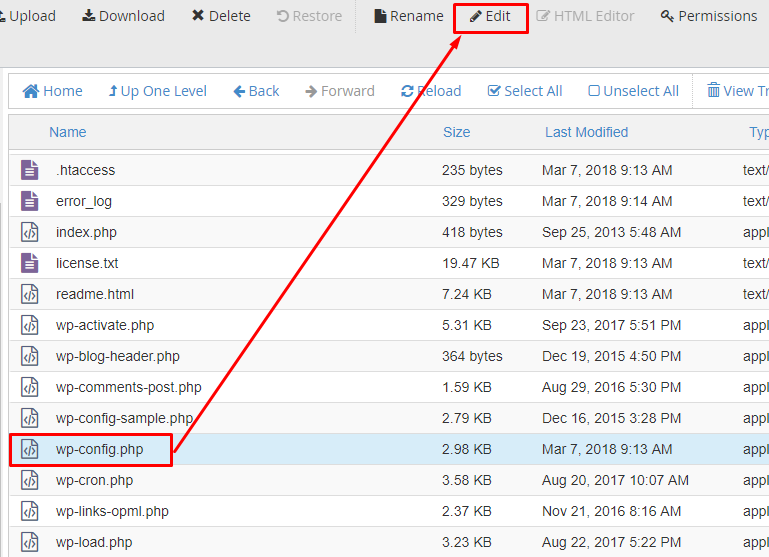Select the wp-activate.php file name
The image size is (769, 557).
coord(105,326)
